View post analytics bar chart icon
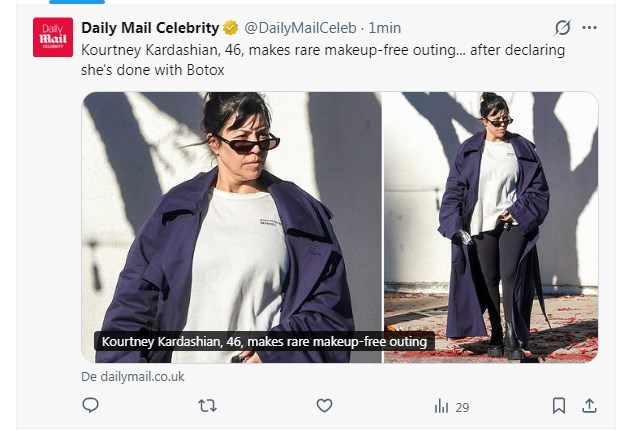The image size is (620, 431). pyautogui.click(x=441, y=406)
